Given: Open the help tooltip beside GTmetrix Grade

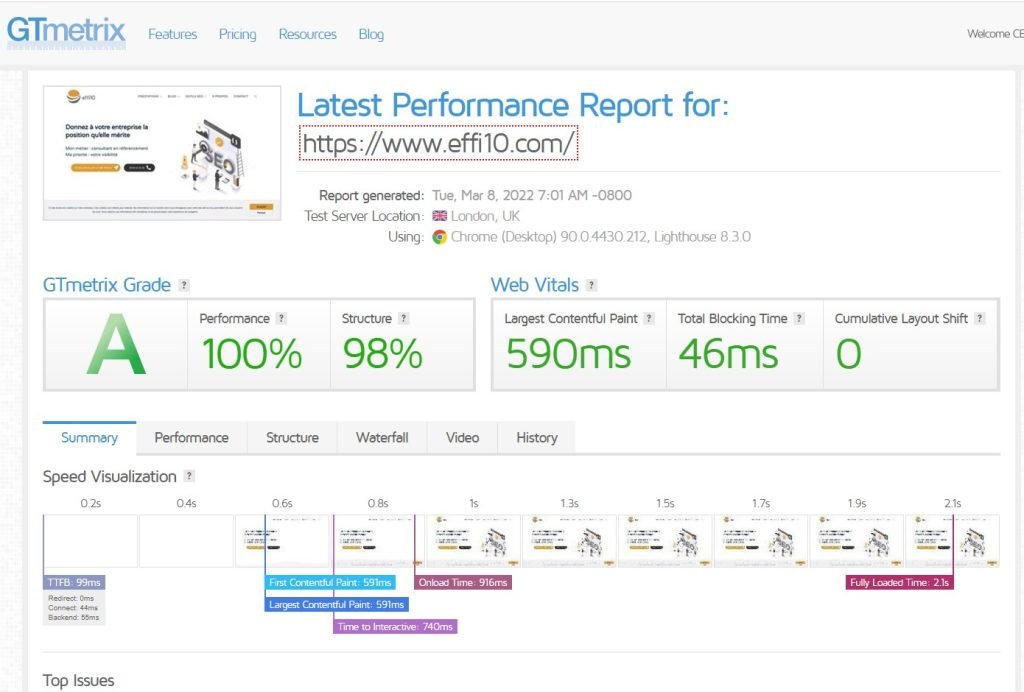Looking at the screenshot, I should [x=183, y=285].
